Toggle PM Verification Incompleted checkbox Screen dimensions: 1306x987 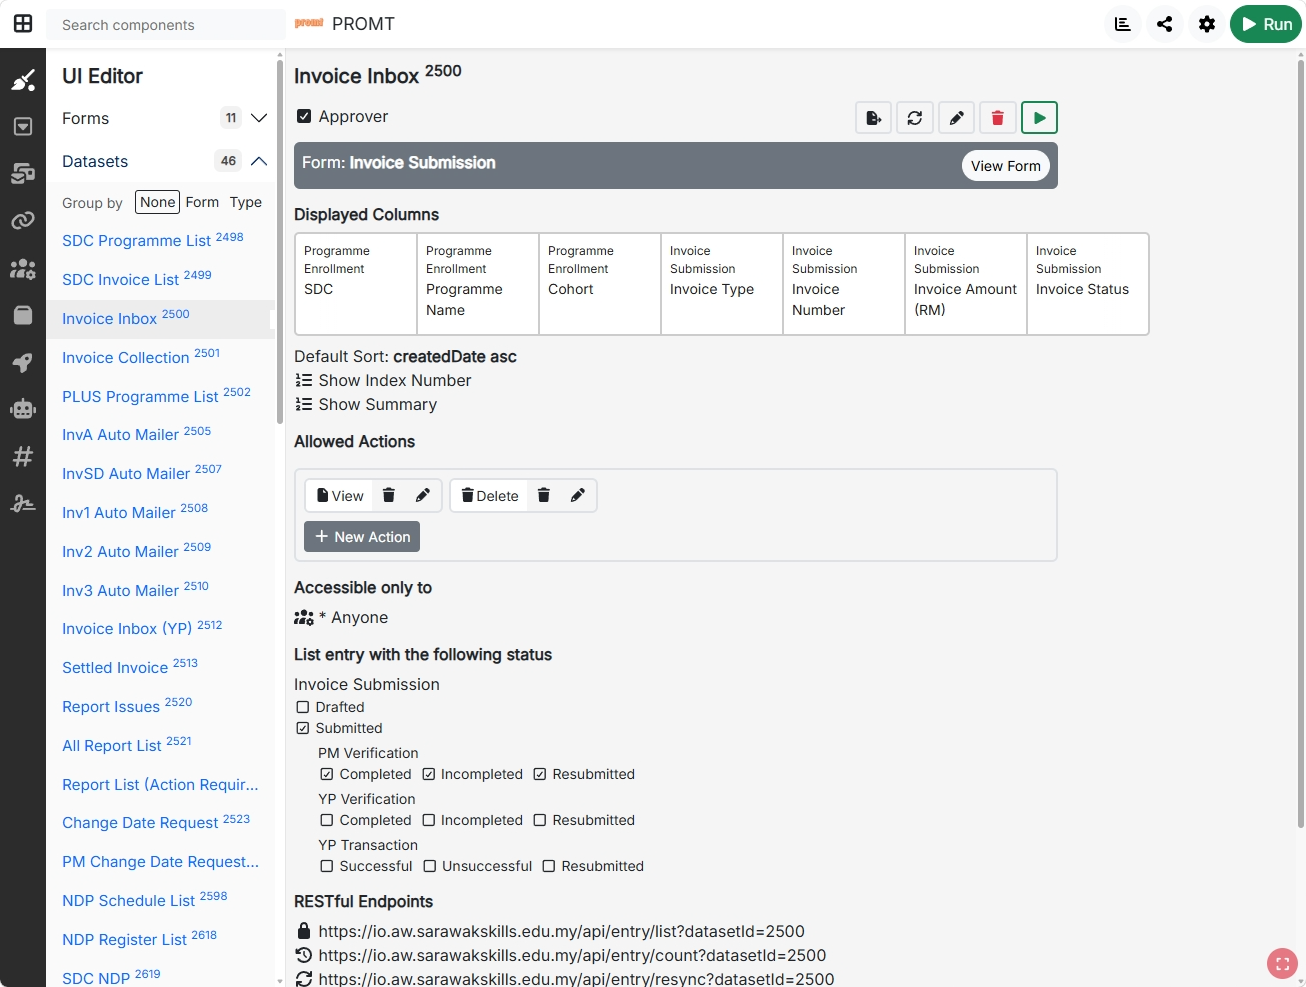[429, 774]
